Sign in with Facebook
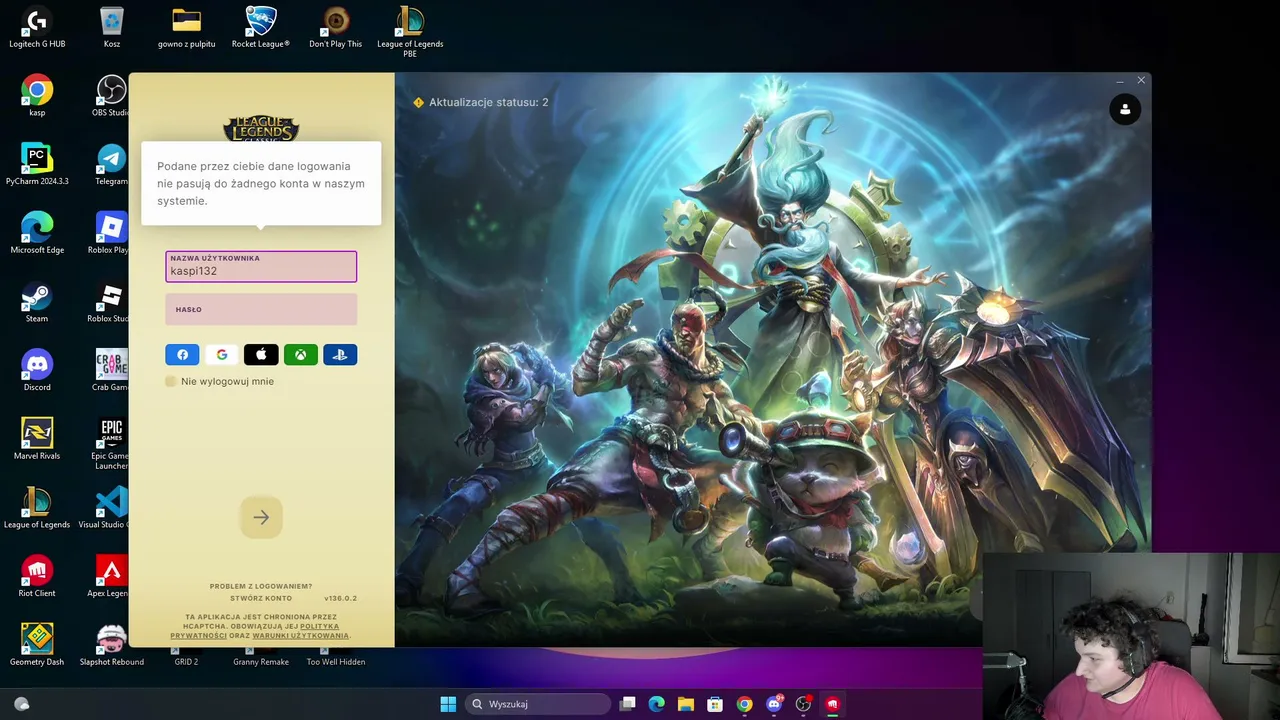 pos(182,355)
